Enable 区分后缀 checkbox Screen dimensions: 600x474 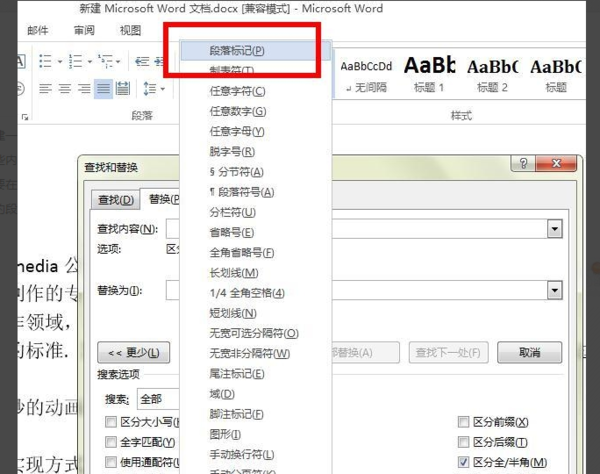[x=463, y=442]
